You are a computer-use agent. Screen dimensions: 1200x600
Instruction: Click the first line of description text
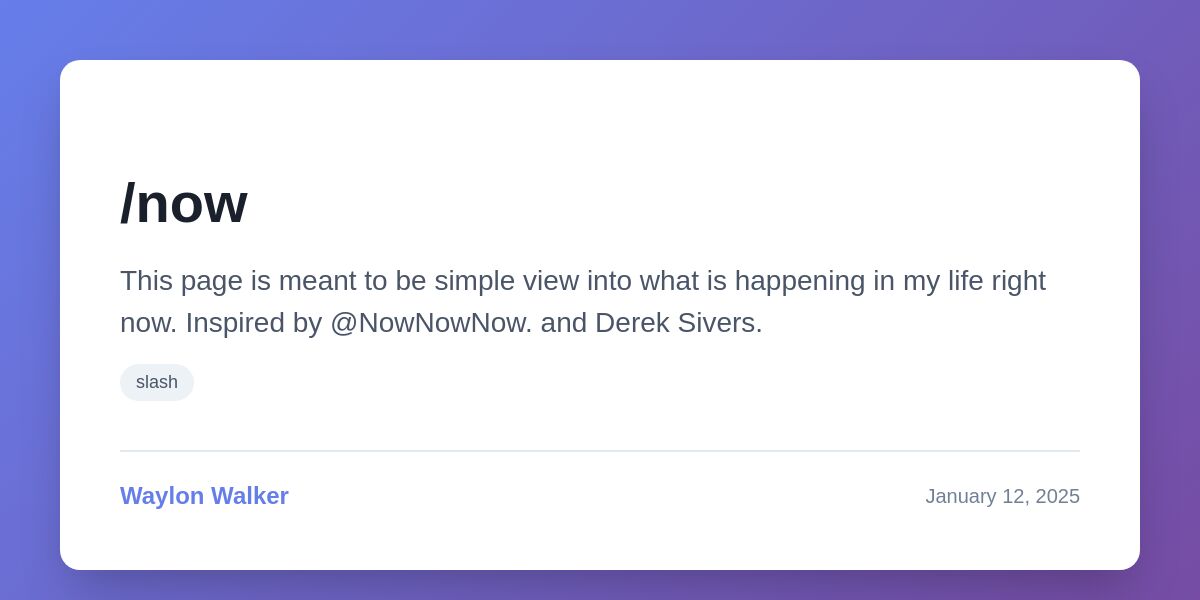click(x=582, y=281)
